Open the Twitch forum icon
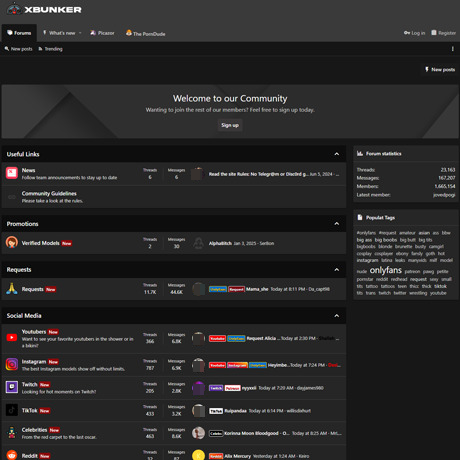This screenshot has height=460, width=460. (12, 387)
